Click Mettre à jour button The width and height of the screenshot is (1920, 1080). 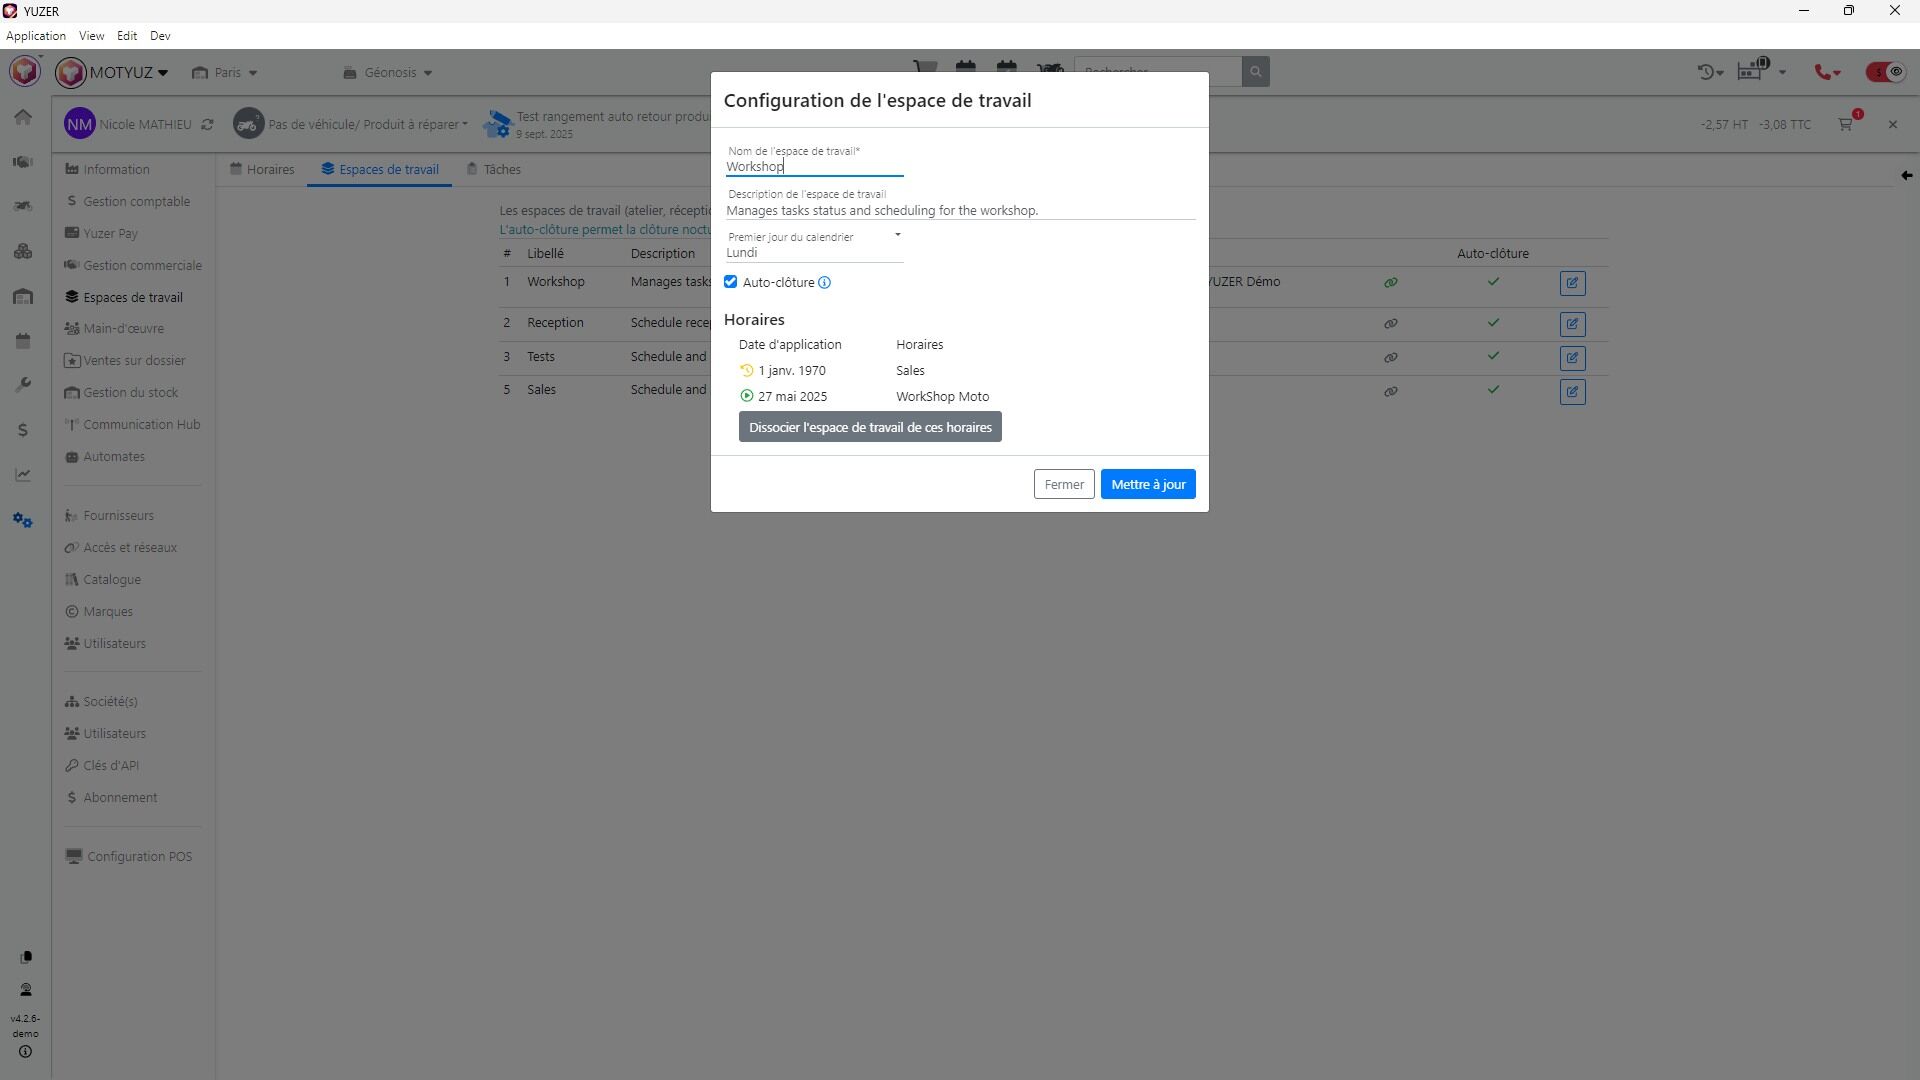1147,485
